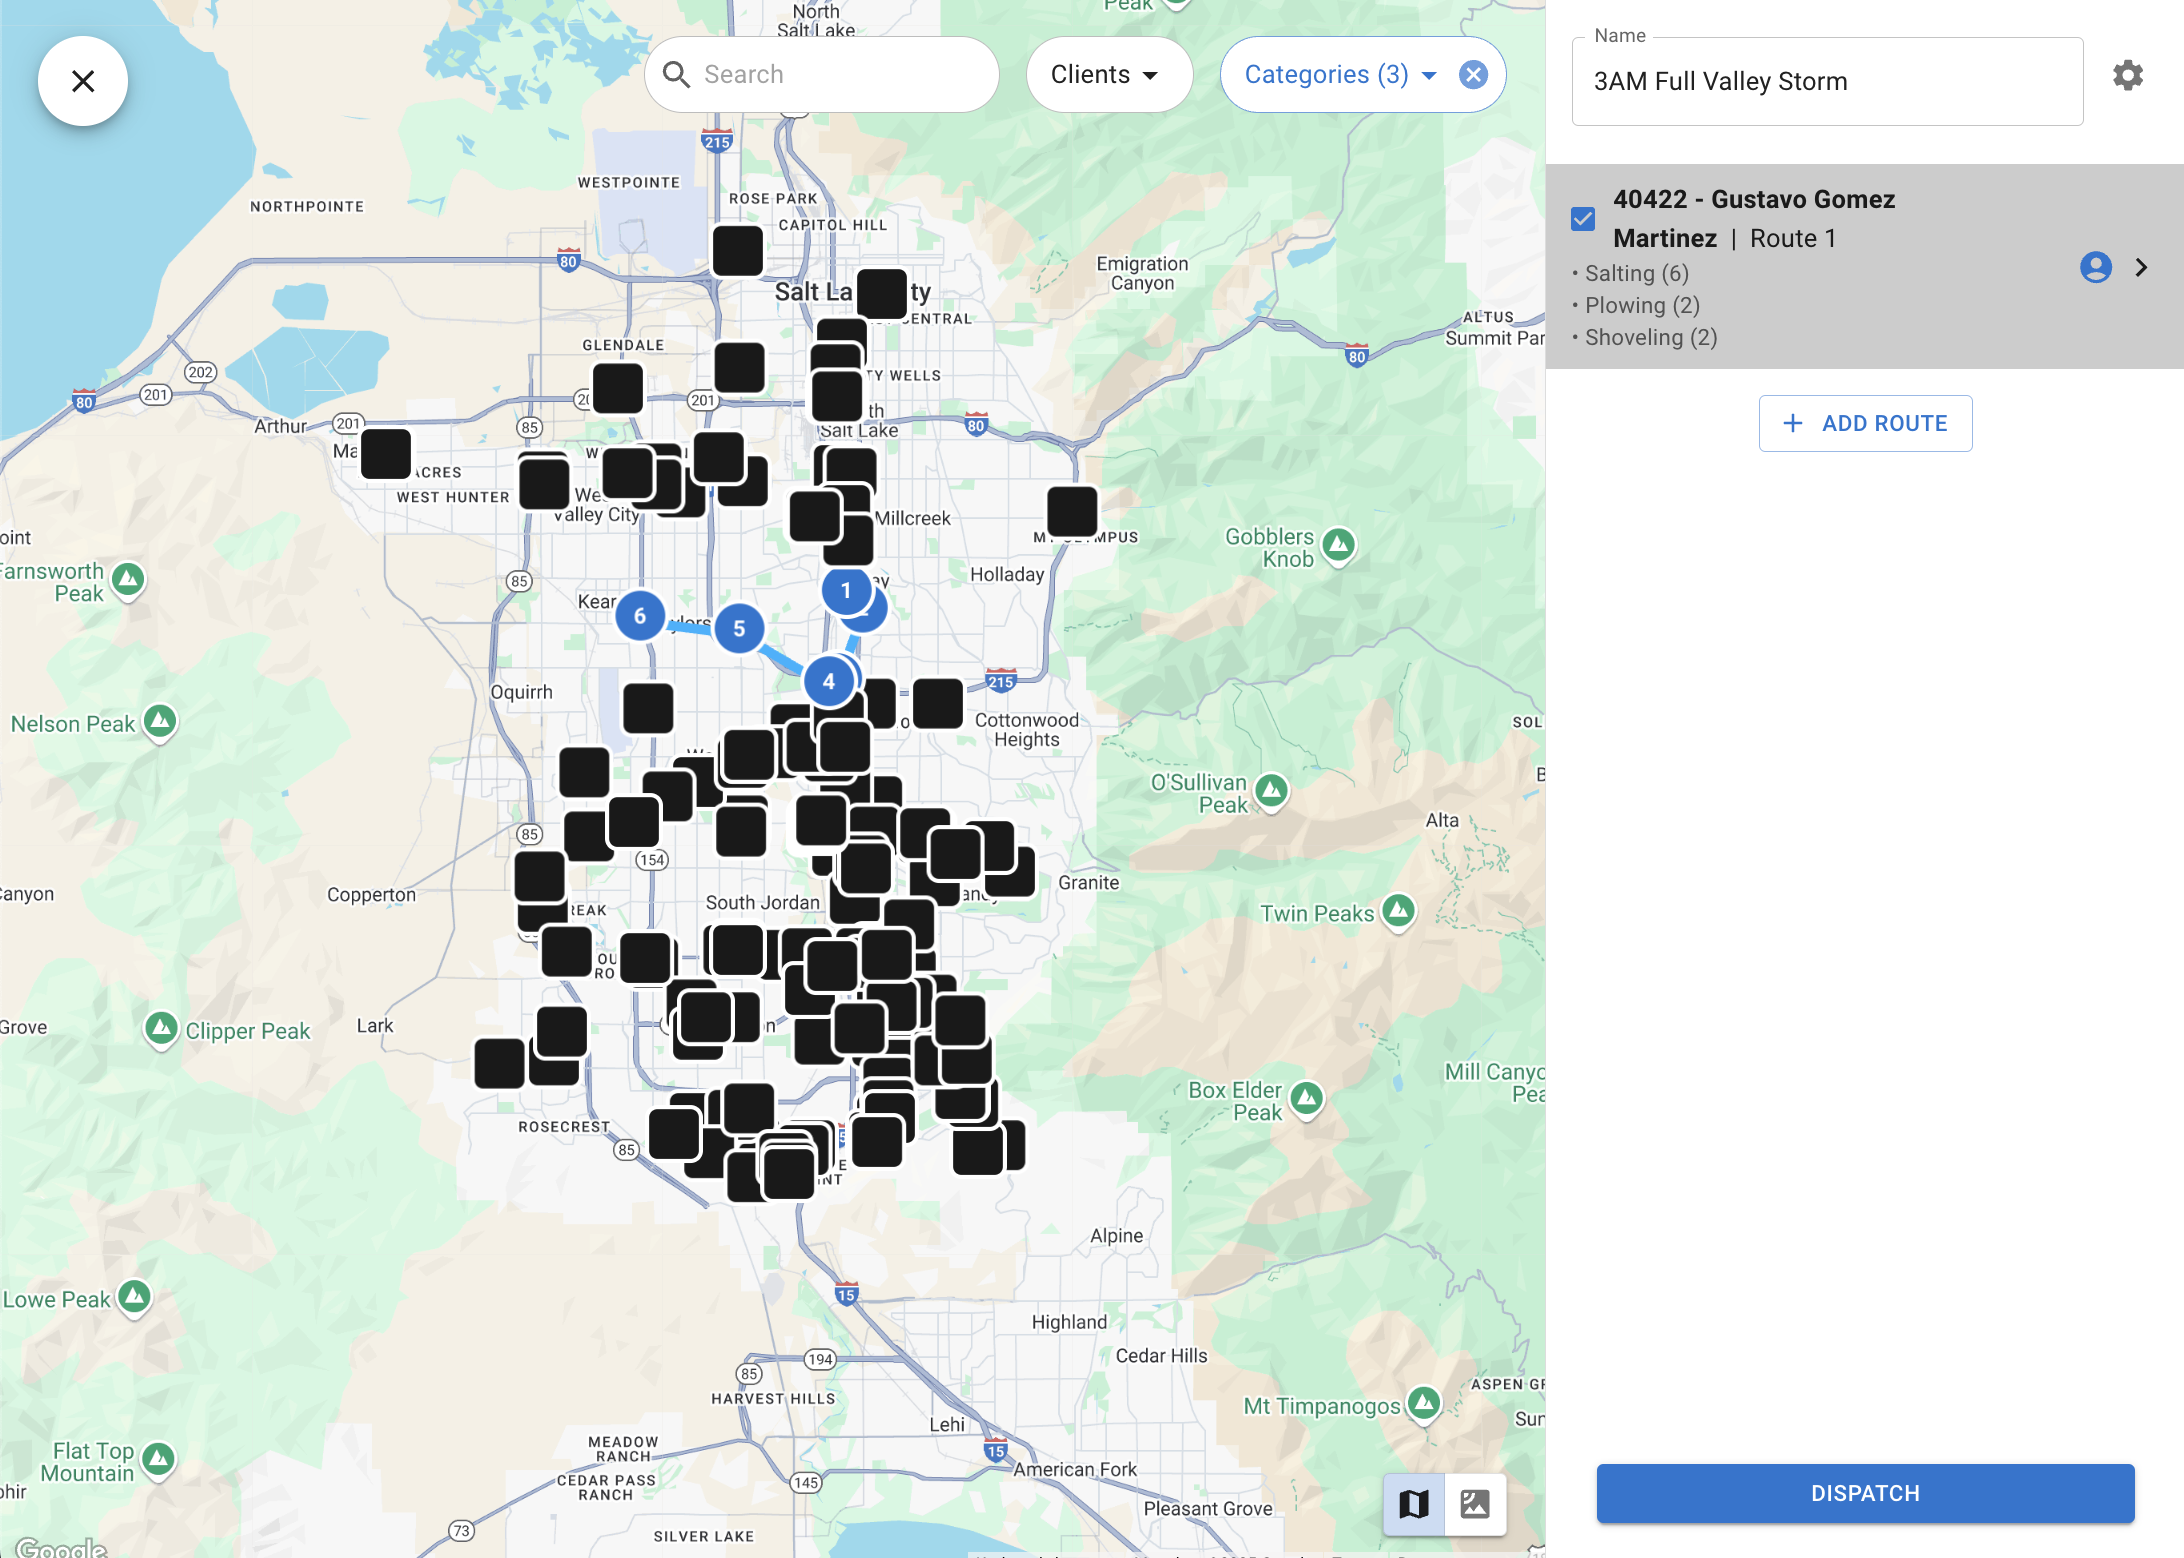This screenshot has height=1558, width=2184.
Task: Open the Clients dropdown
Action: click(x=1108, y=75)
